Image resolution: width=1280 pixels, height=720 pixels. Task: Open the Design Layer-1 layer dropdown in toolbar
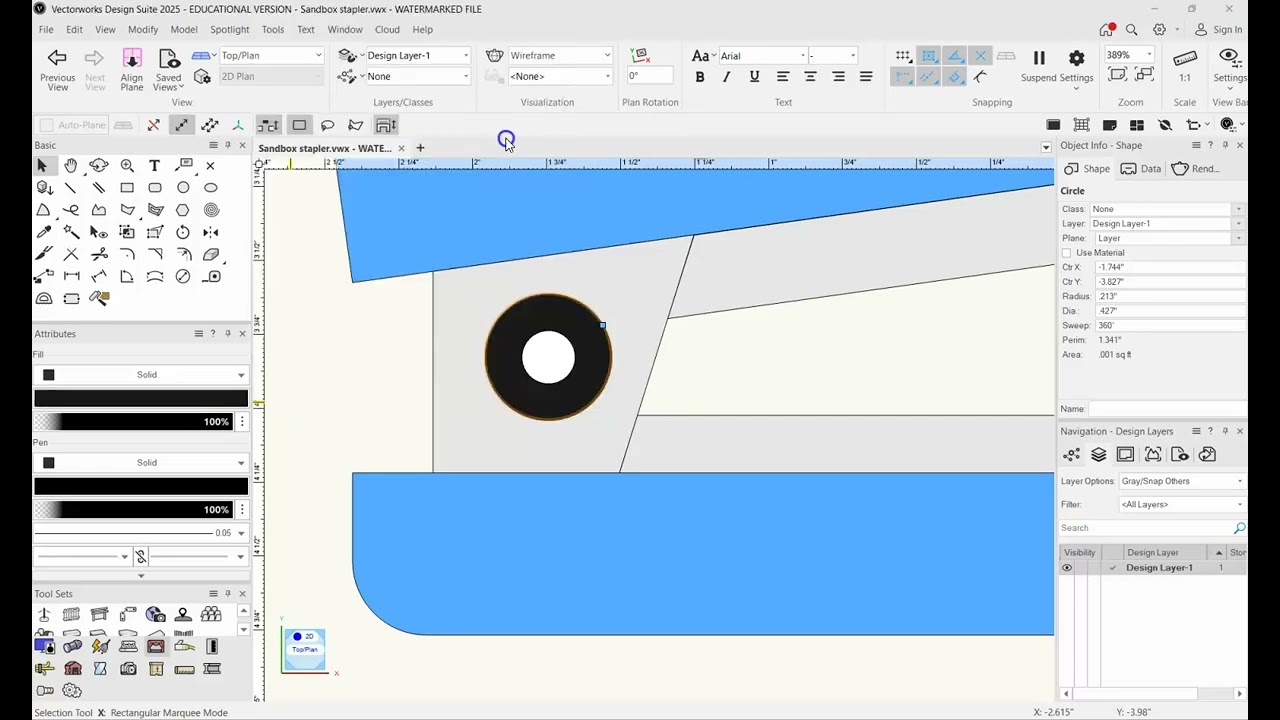coord(417,56)
